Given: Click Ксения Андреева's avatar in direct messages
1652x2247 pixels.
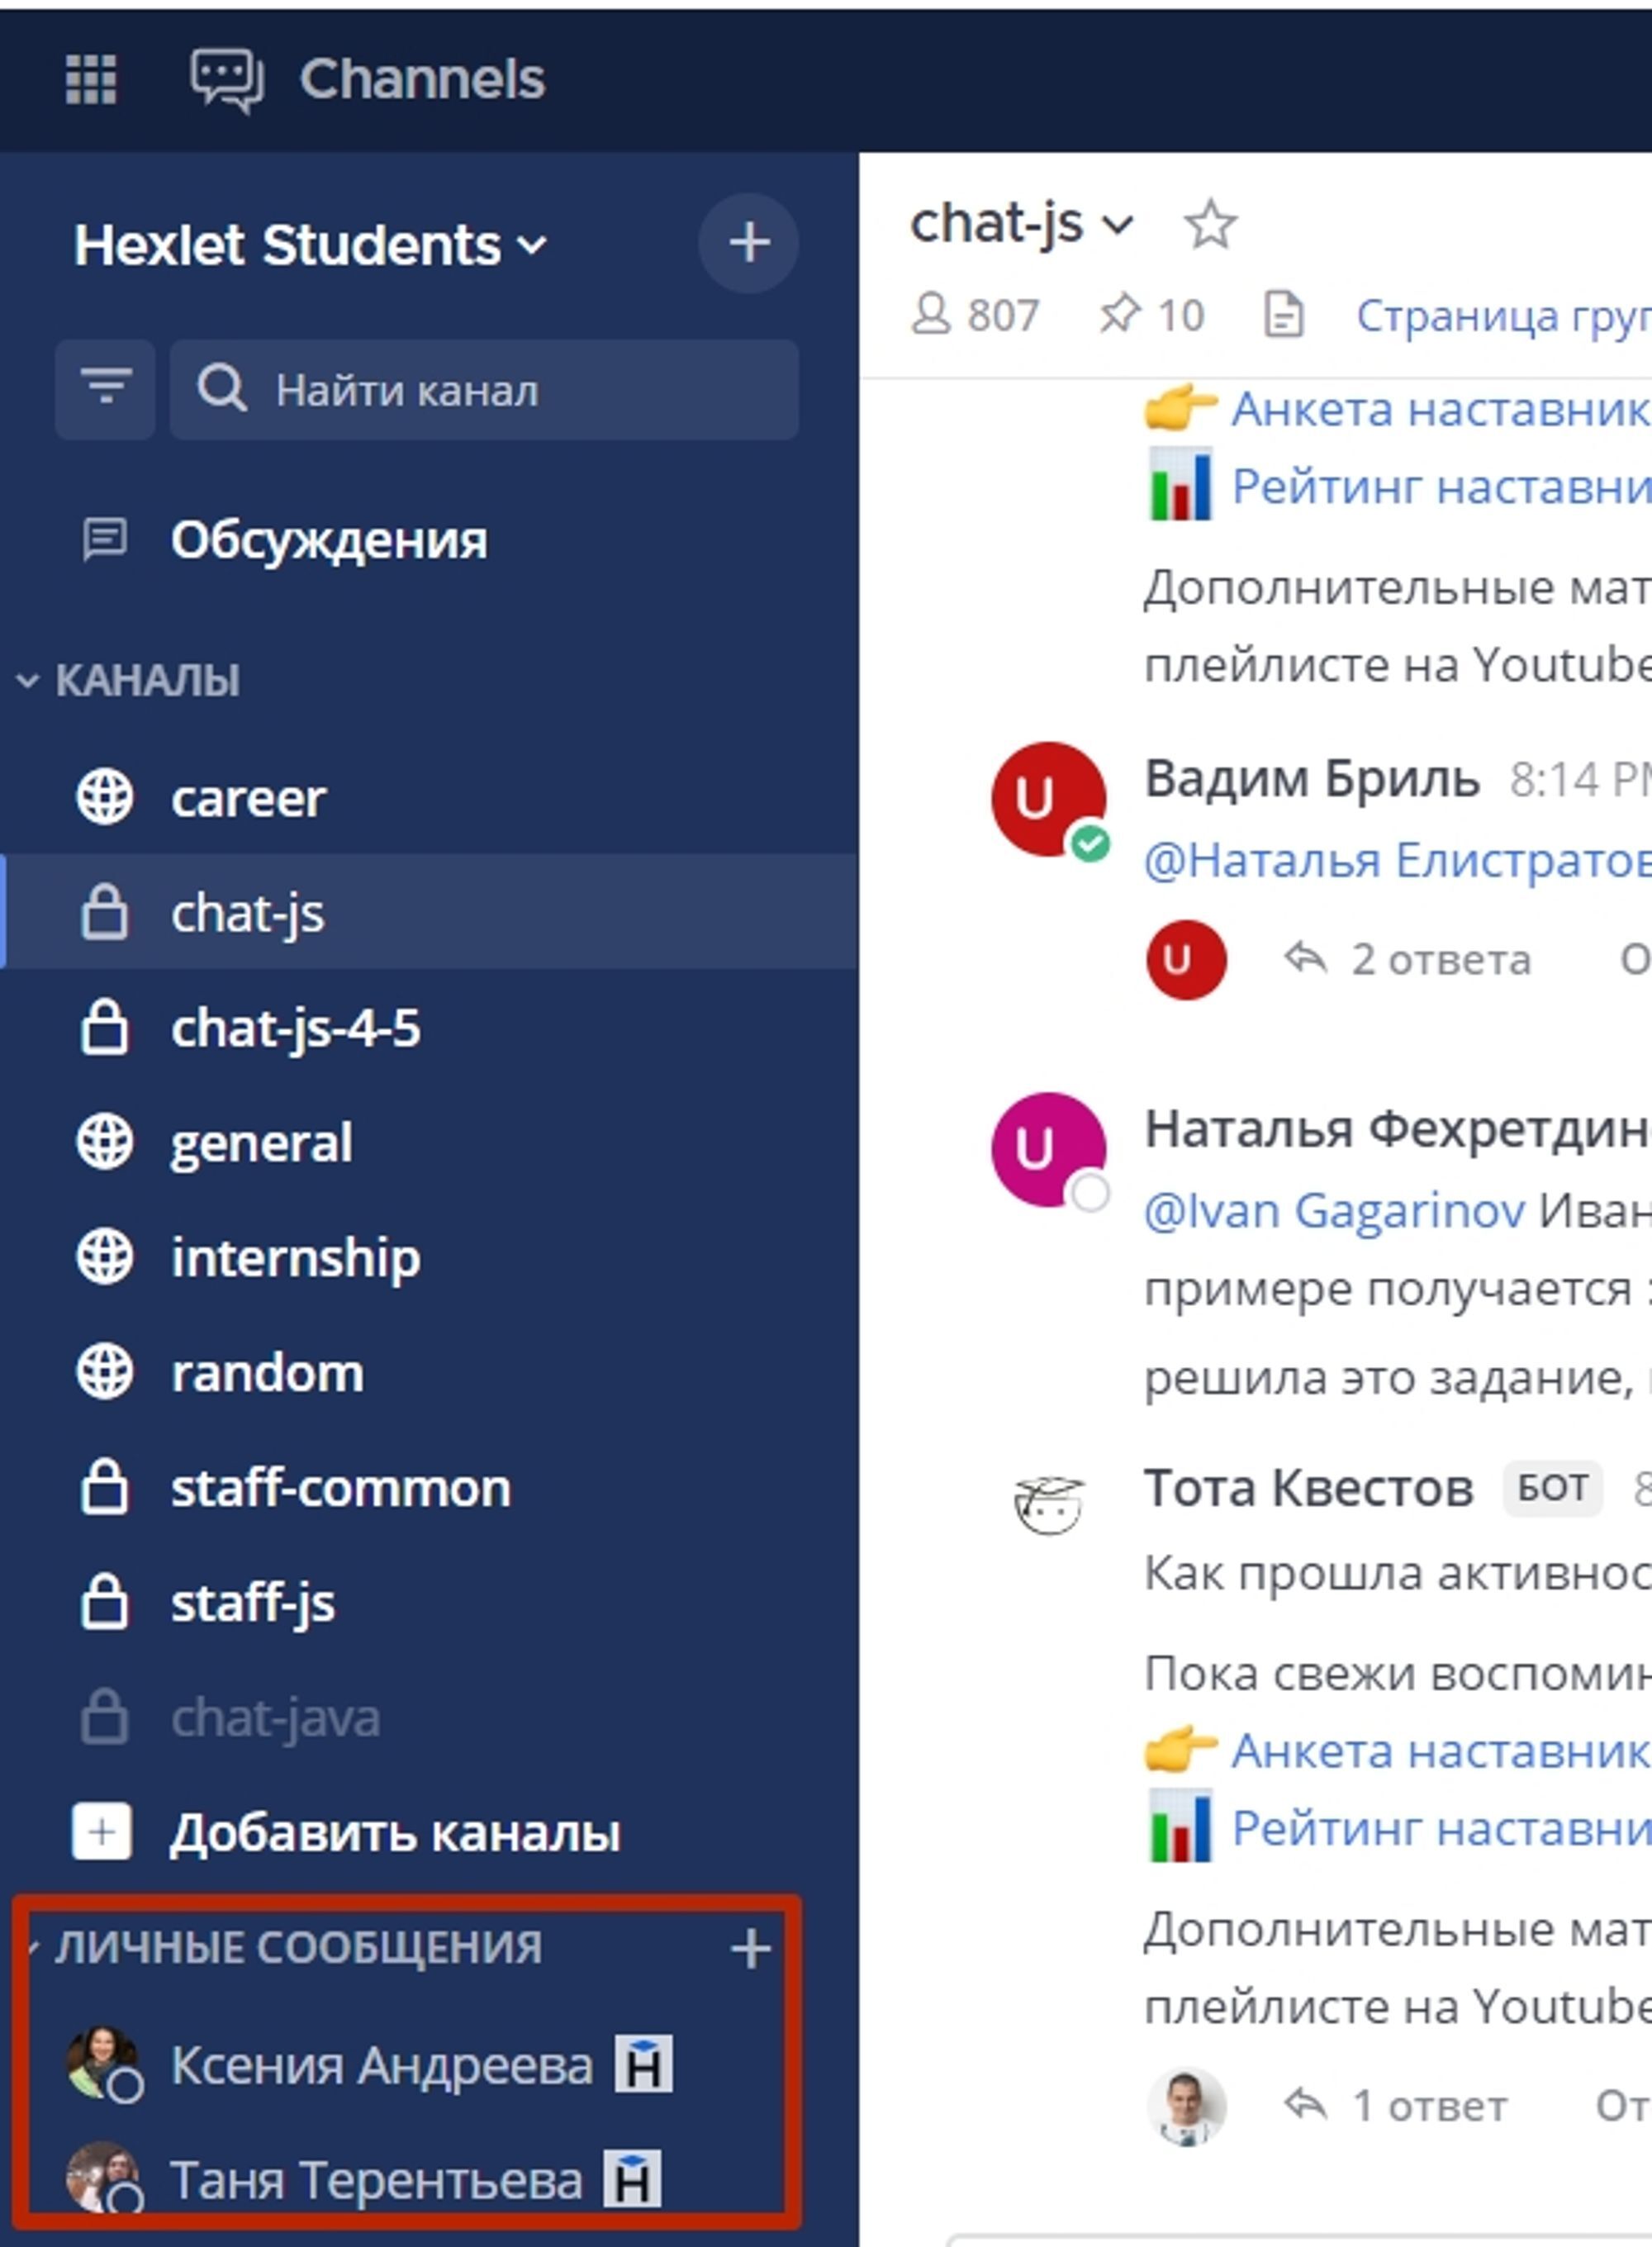Looking at the screenshot, I should click(x=102, y=2063).
